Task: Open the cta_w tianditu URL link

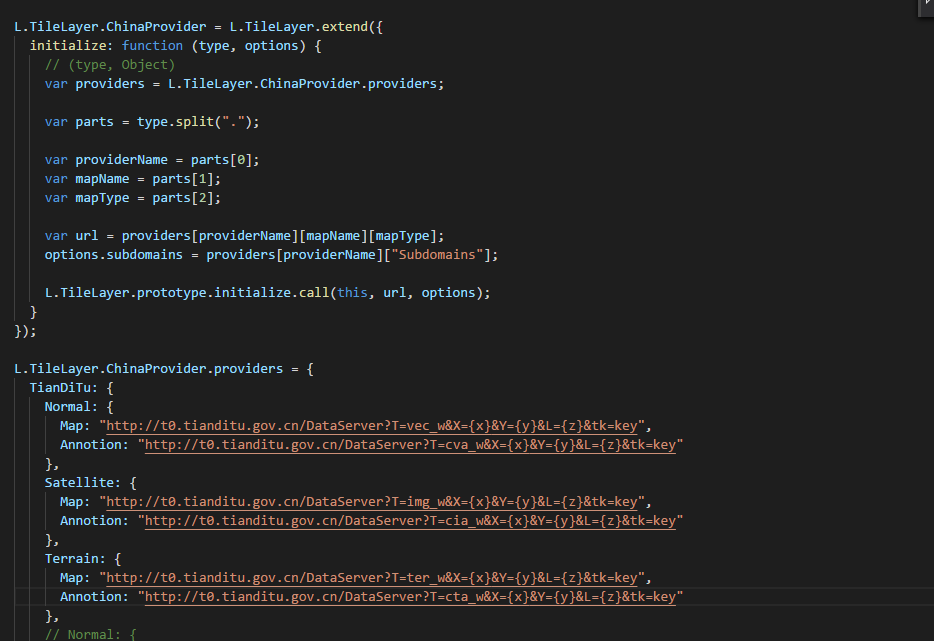Action: coord(410,597)
